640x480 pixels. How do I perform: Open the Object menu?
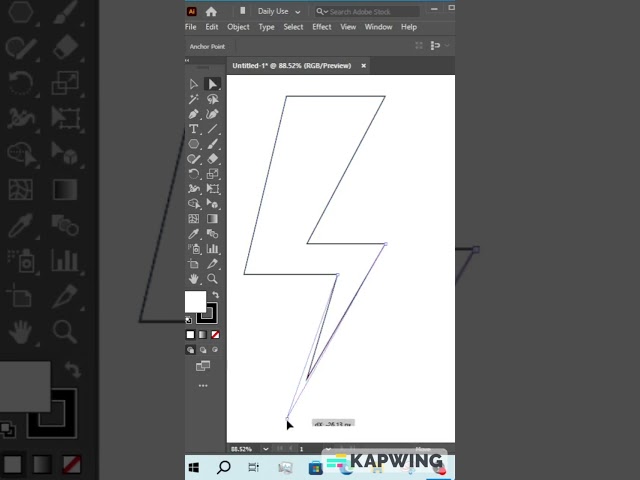point(238,27)
